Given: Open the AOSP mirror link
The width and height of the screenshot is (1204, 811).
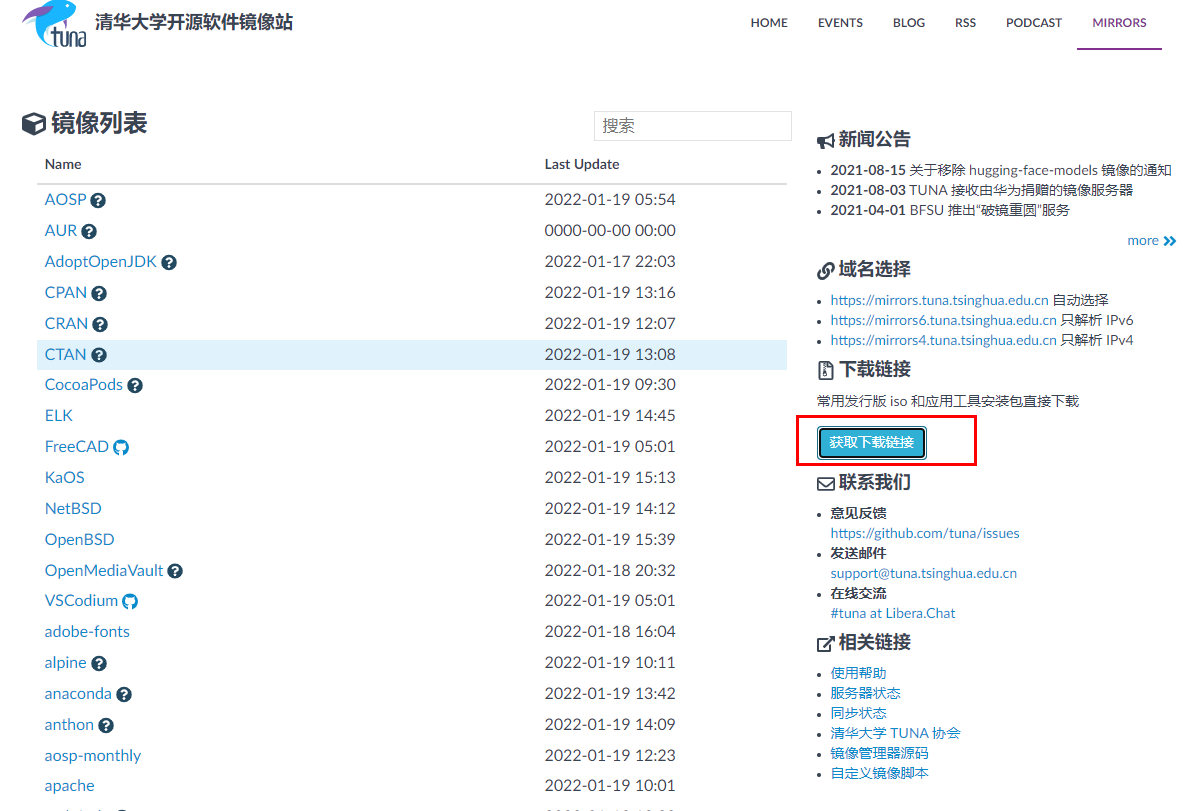Looking at the screenshot, I should tap(66, 200).
